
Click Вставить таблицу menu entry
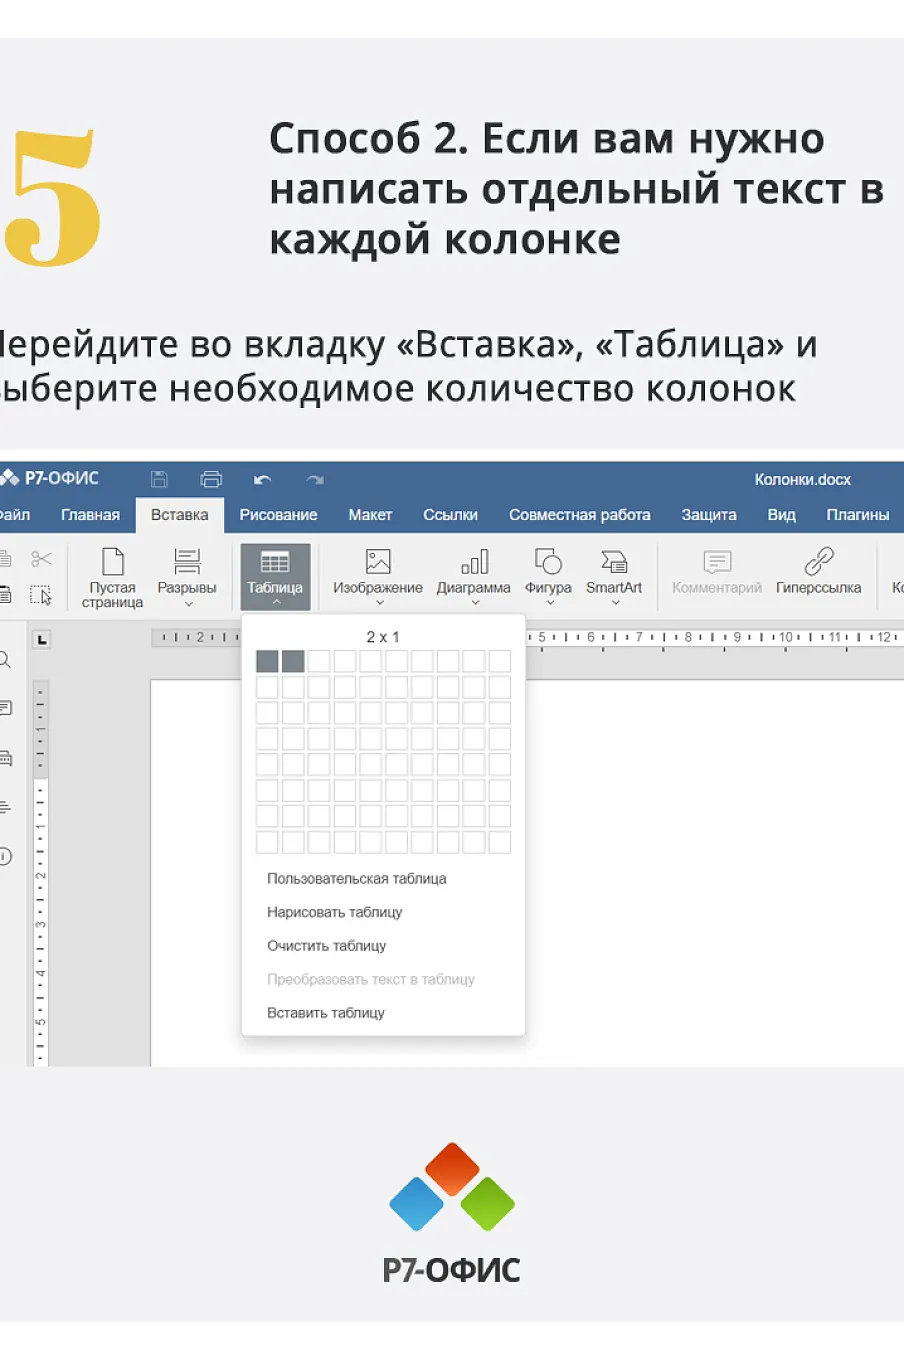point(326,1013)
